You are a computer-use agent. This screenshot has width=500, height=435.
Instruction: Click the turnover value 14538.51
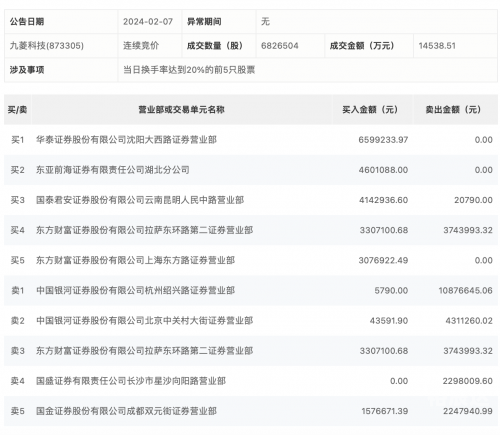pos(437,46)
